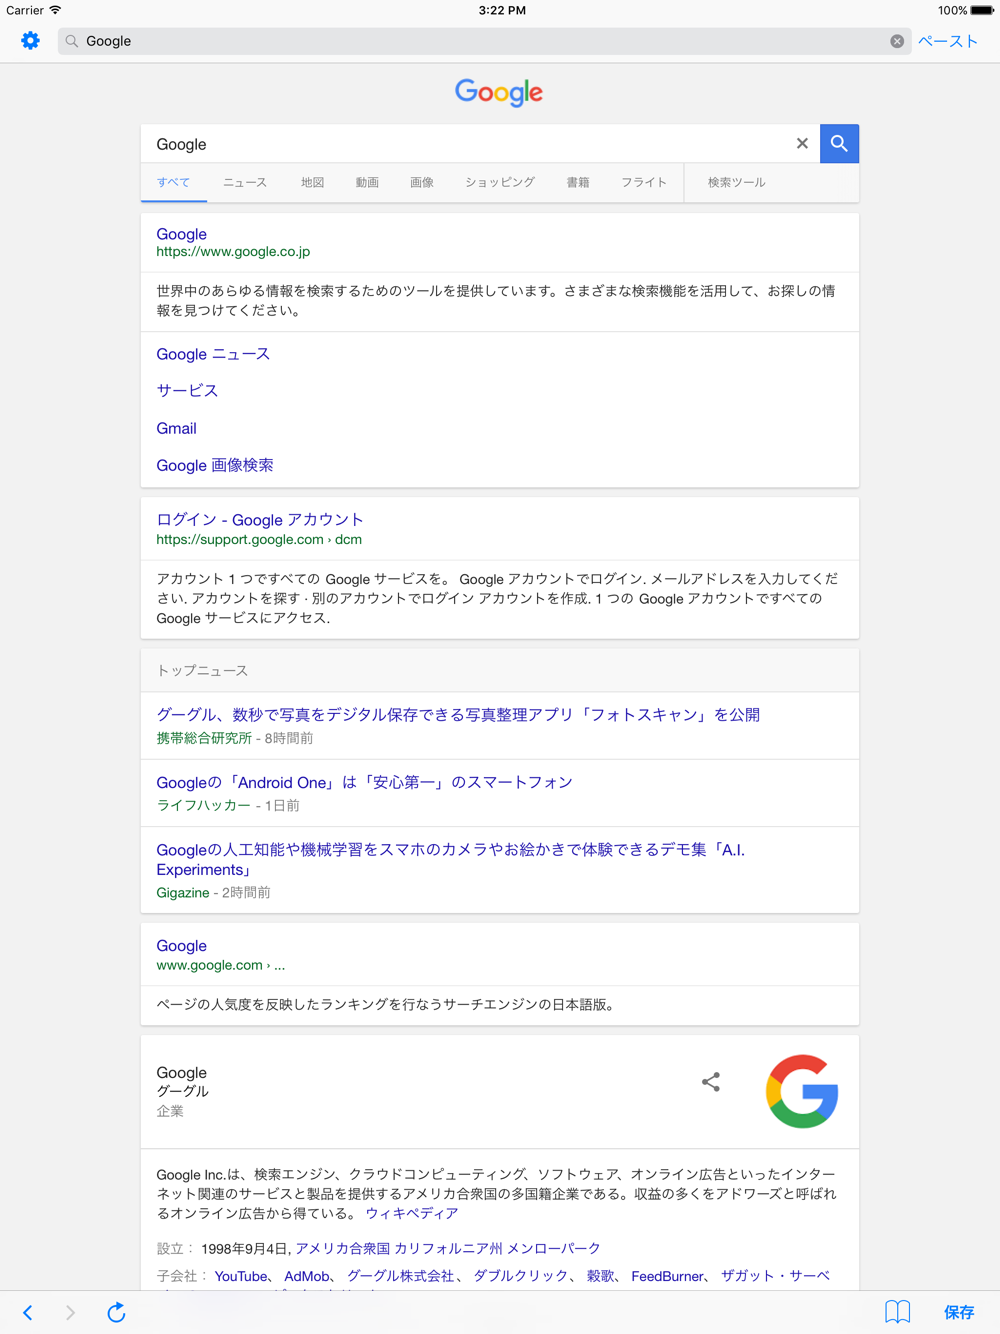This screenshot has height=1334, width=1000.
Task: Open the フォトスキャン news headline
Action: [458, 715]
